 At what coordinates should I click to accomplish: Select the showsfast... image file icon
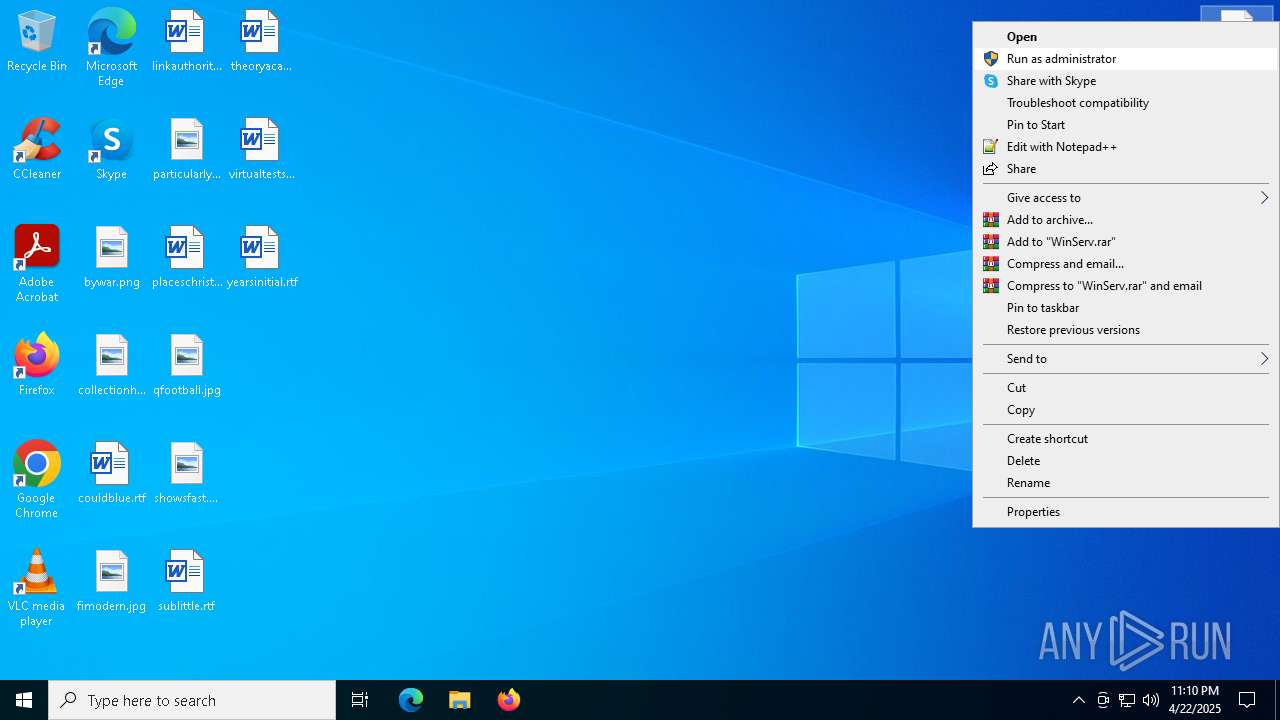point(187,474)
